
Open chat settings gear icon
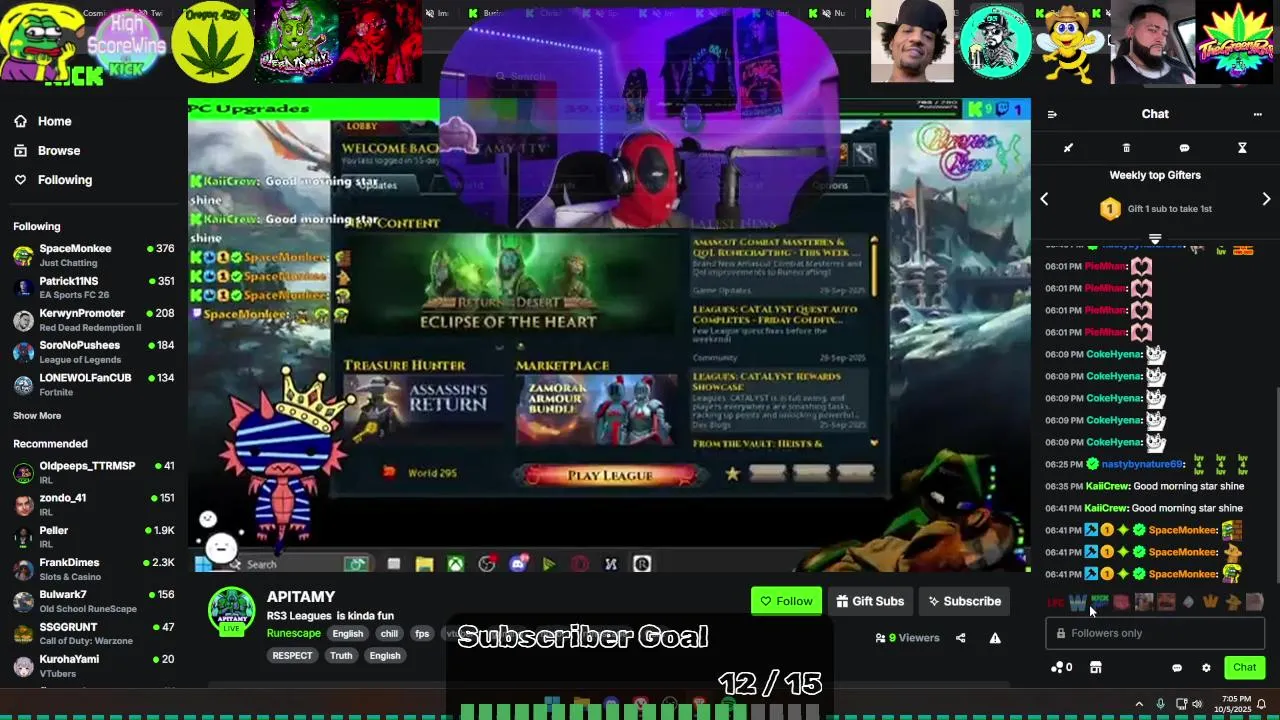pos(1206,668)
